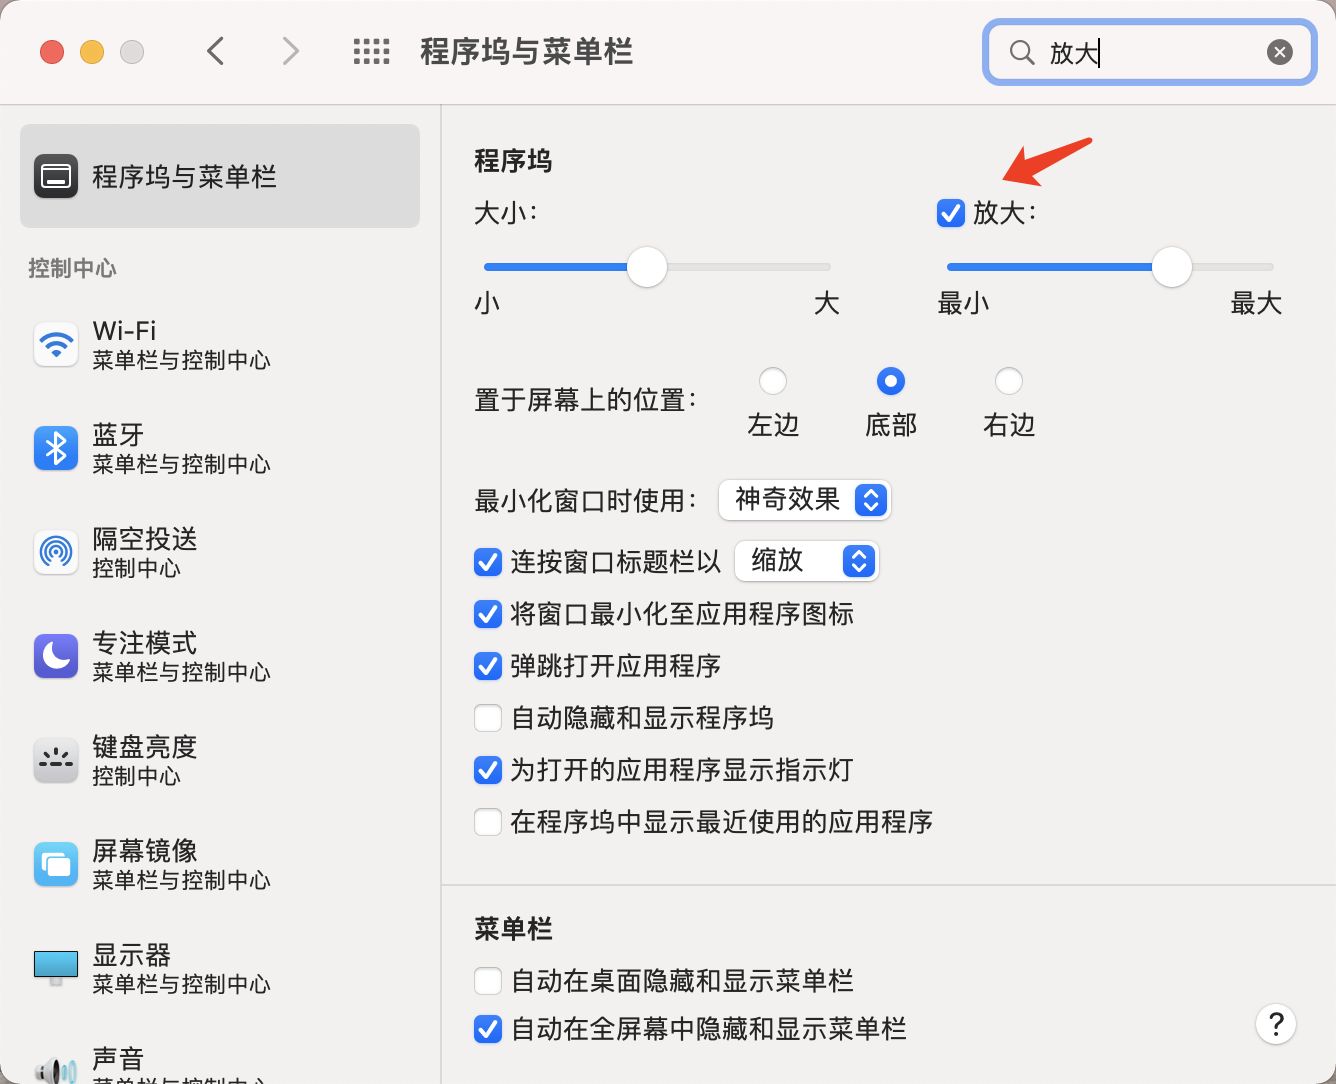Viewport: 1336px width, 1084px height.
Task: Clear the search field text
Action: 1280,52
